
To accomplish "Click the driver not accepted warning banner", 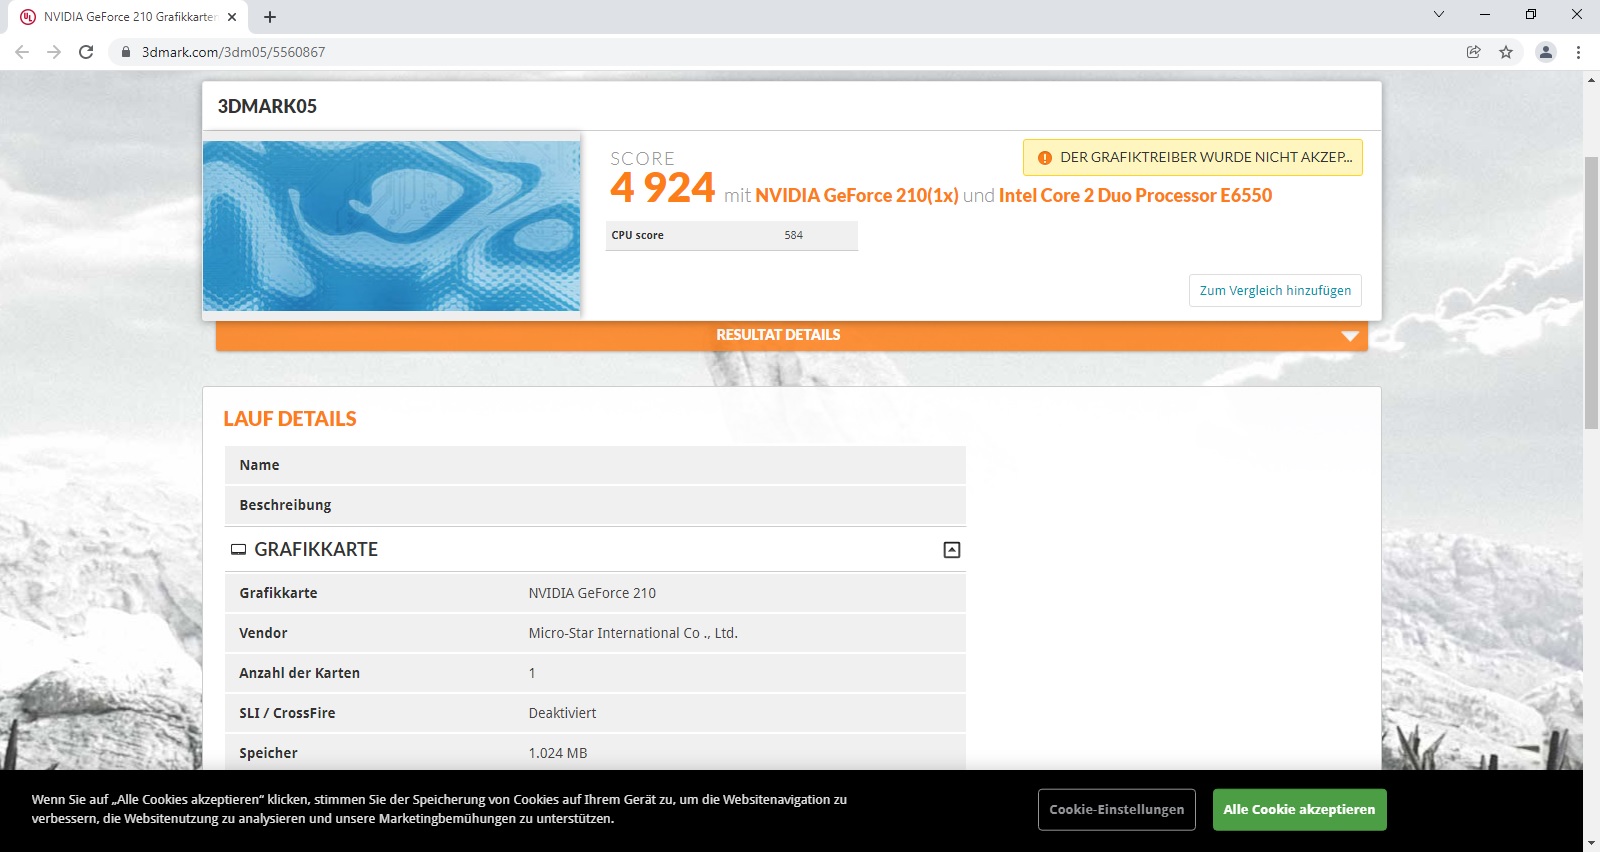I will coord(1193,158).
